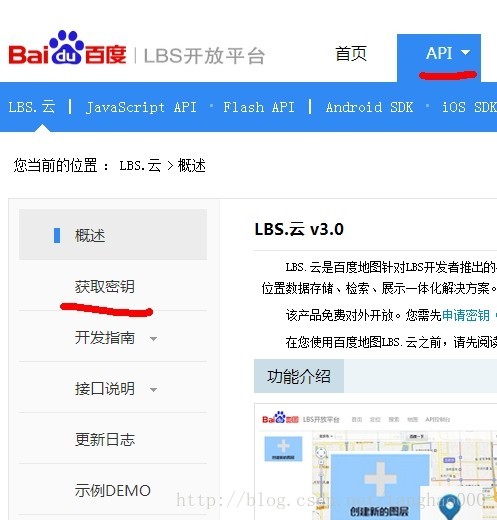Open 示例DEMO in the sidebar

113,491
